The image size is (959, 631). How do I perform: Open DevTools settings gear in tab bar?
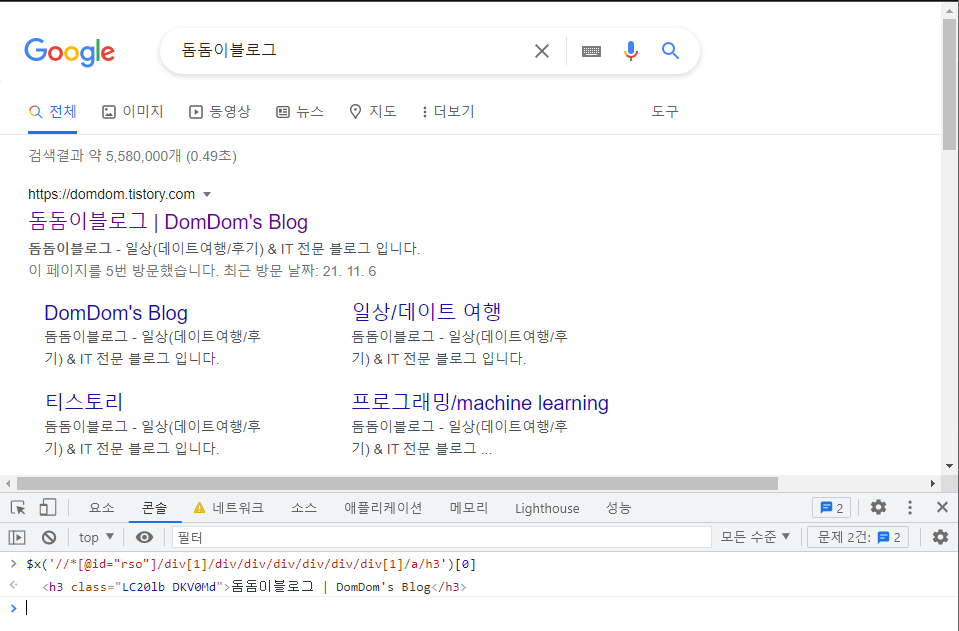(878, 507)
